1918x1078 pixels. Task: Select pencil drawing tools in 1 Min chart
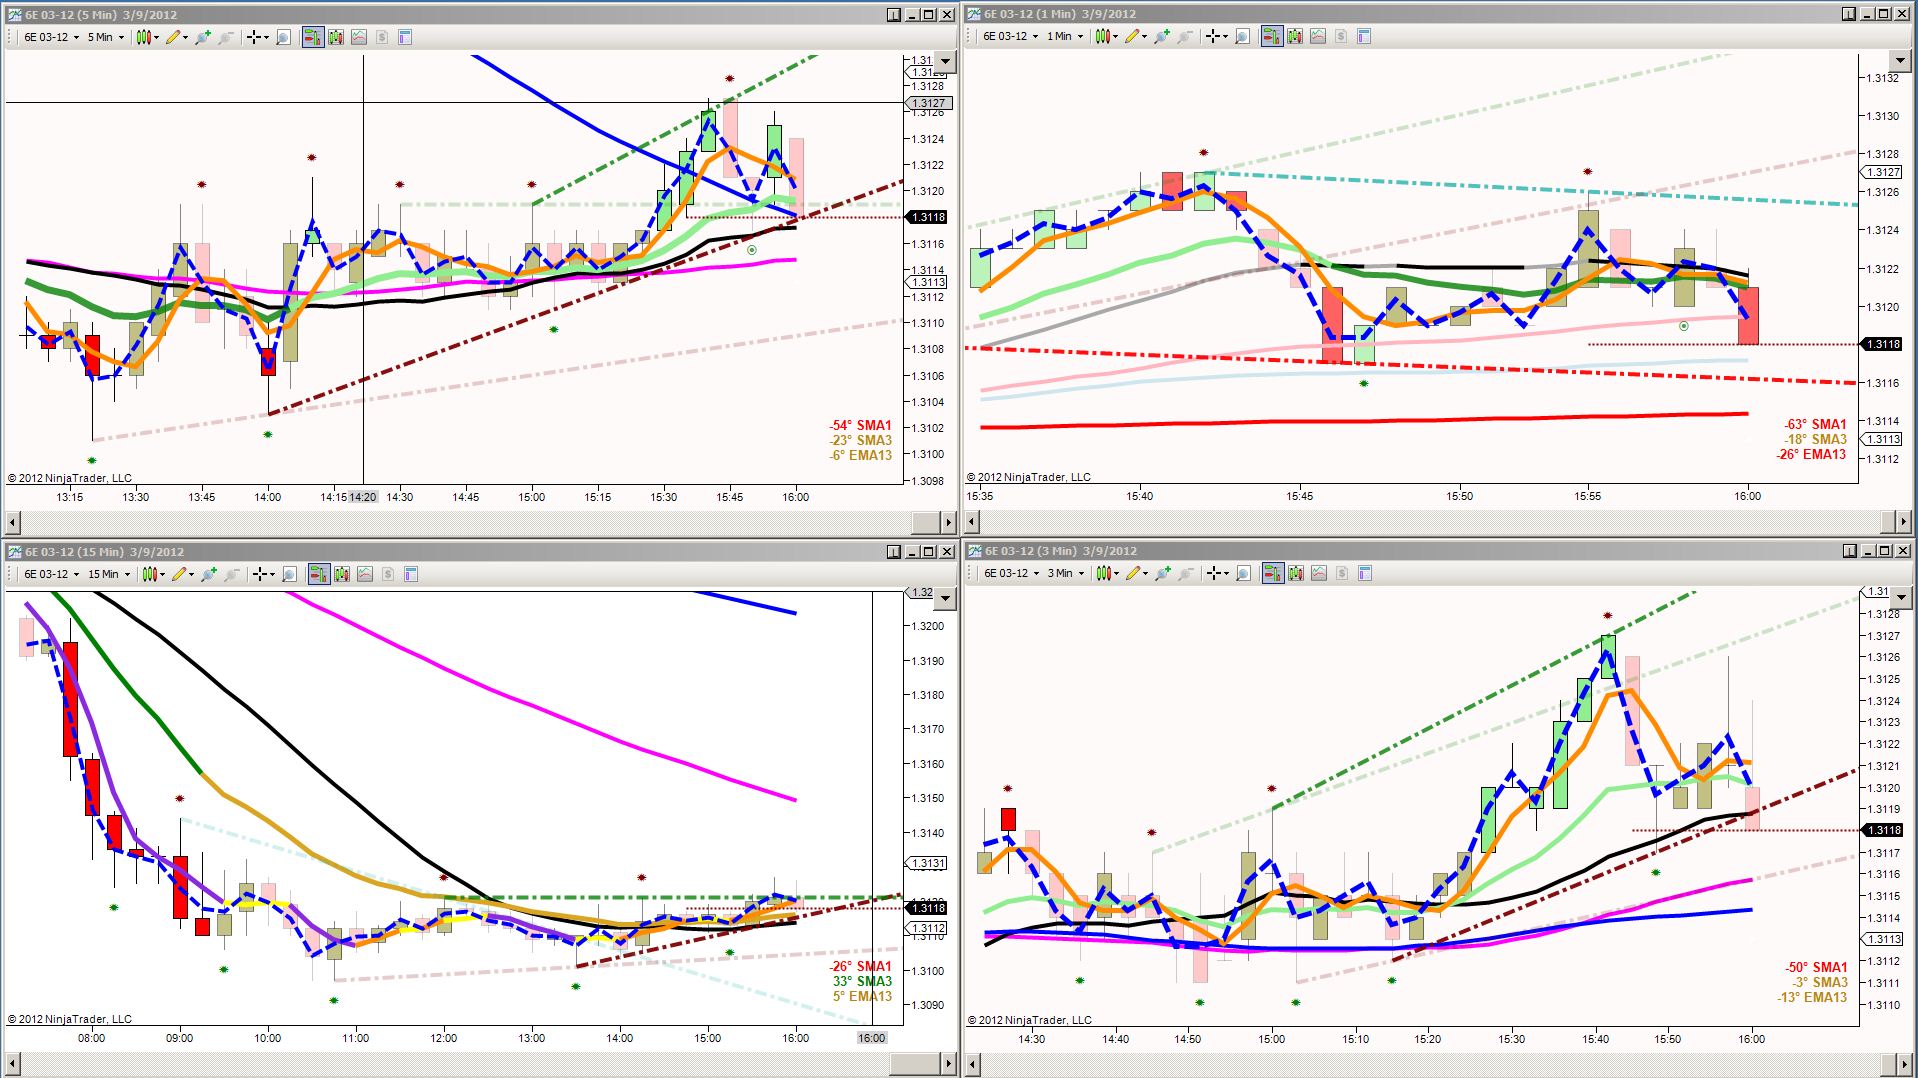pyautogui.click(x=1134, y=36)
